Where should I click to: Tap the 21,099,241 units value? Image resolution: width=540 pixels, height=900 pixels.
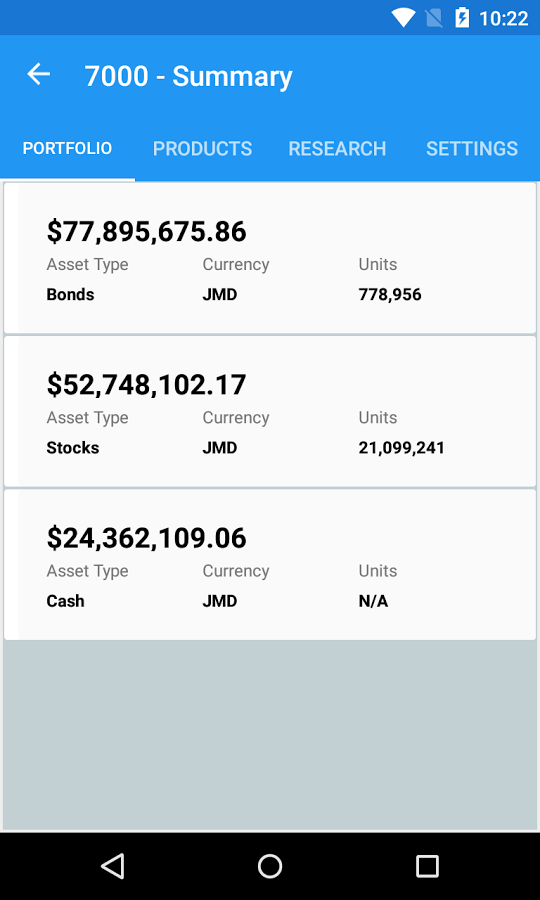pyautogui.click(x=402, y=448)
